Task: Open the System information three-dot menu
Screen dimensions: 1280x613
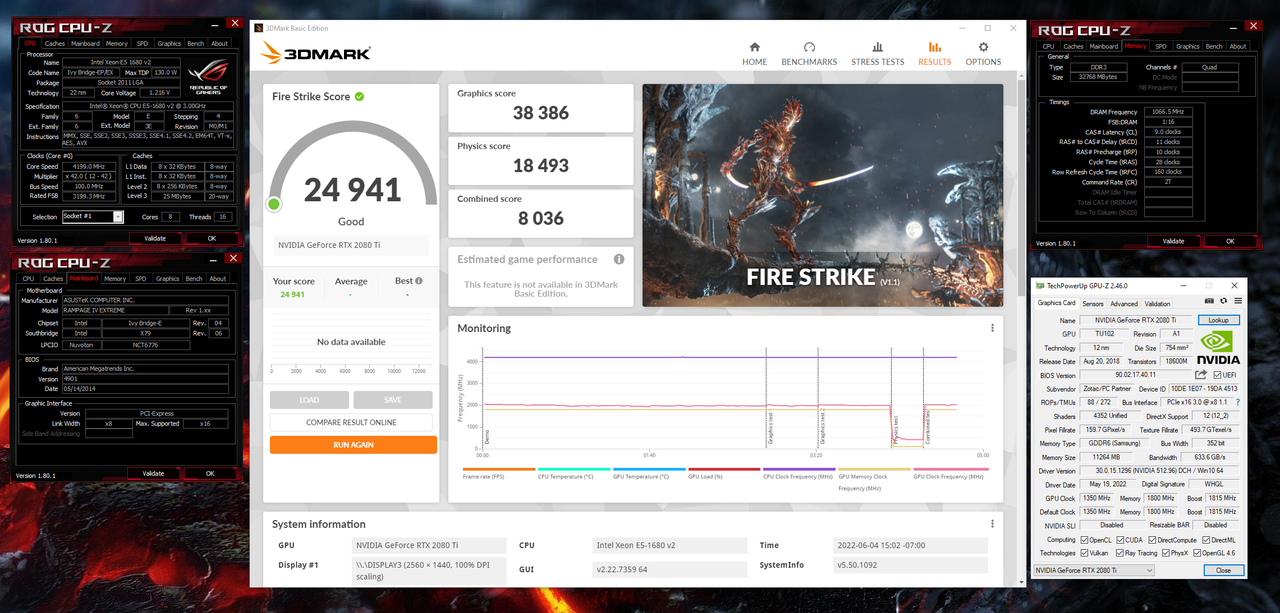Action: click(x=992, y=523)
